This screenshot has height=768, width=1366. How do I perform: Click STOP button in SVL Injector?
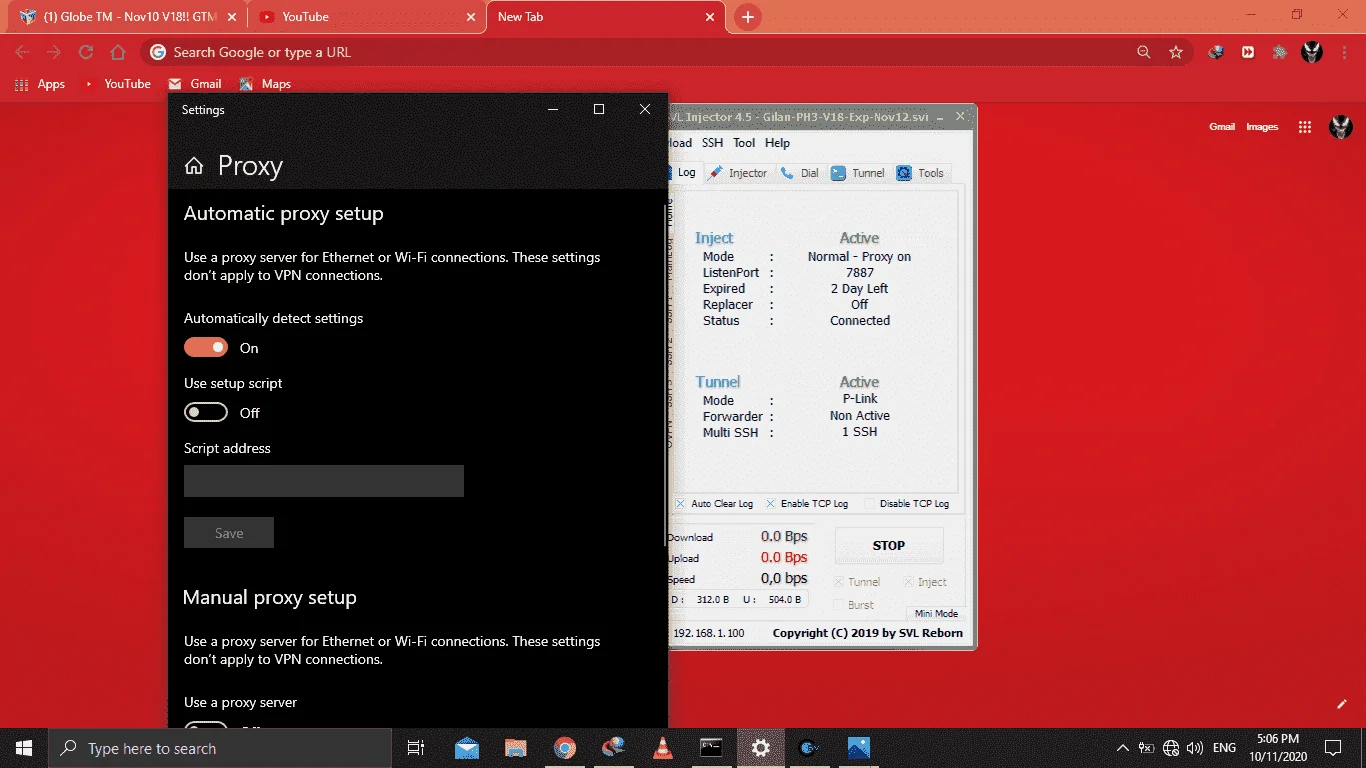[888, 546]
